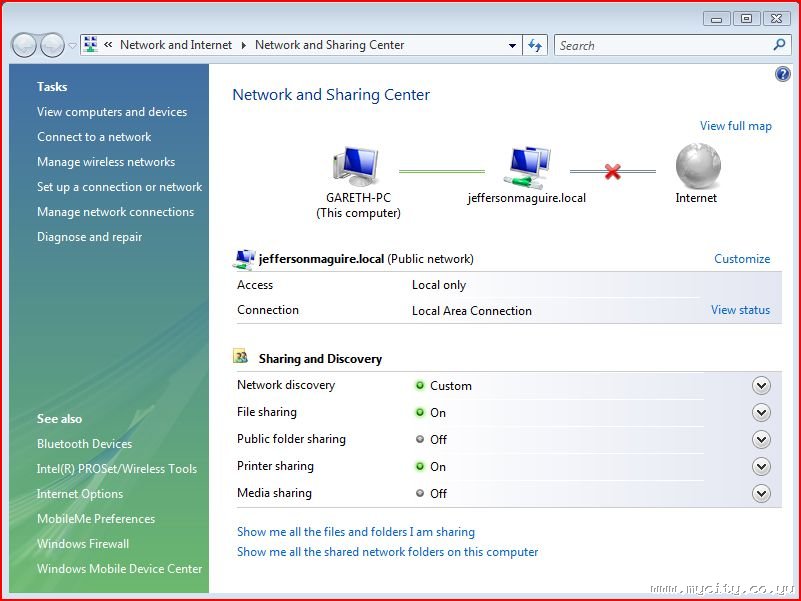Click inside the Search input box
The image size is (801, 601).
pos(660,45)
